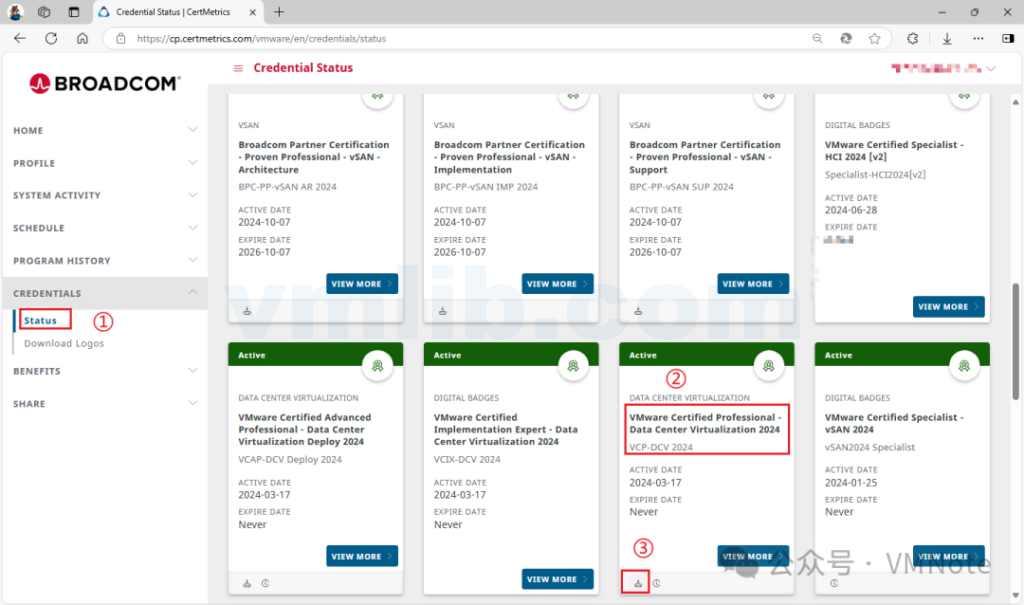Image resolution: width=1024 pixels, height=605 pixels.
Task: Close the Credential Status tab
Action: click(x=253, y=12)
